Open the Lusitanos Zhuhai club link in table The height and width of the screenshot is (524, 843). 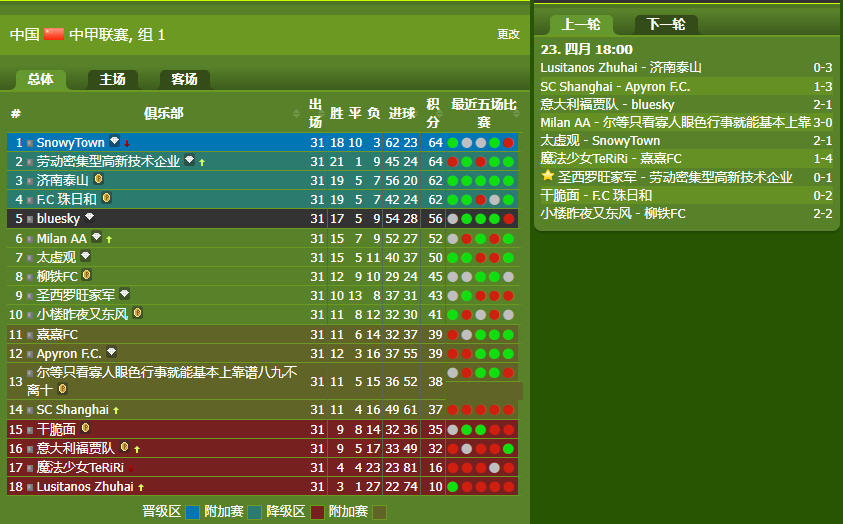point(84,486)
